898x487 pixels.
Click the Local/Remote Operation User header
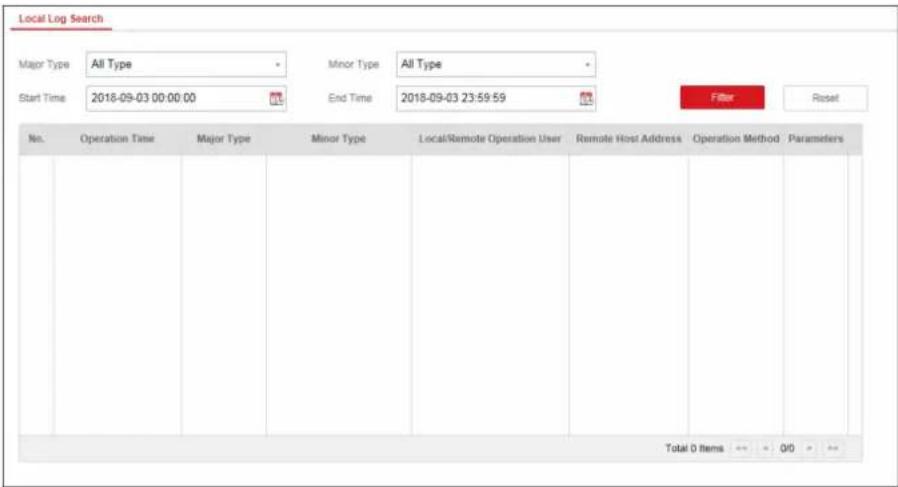point(490,139)
